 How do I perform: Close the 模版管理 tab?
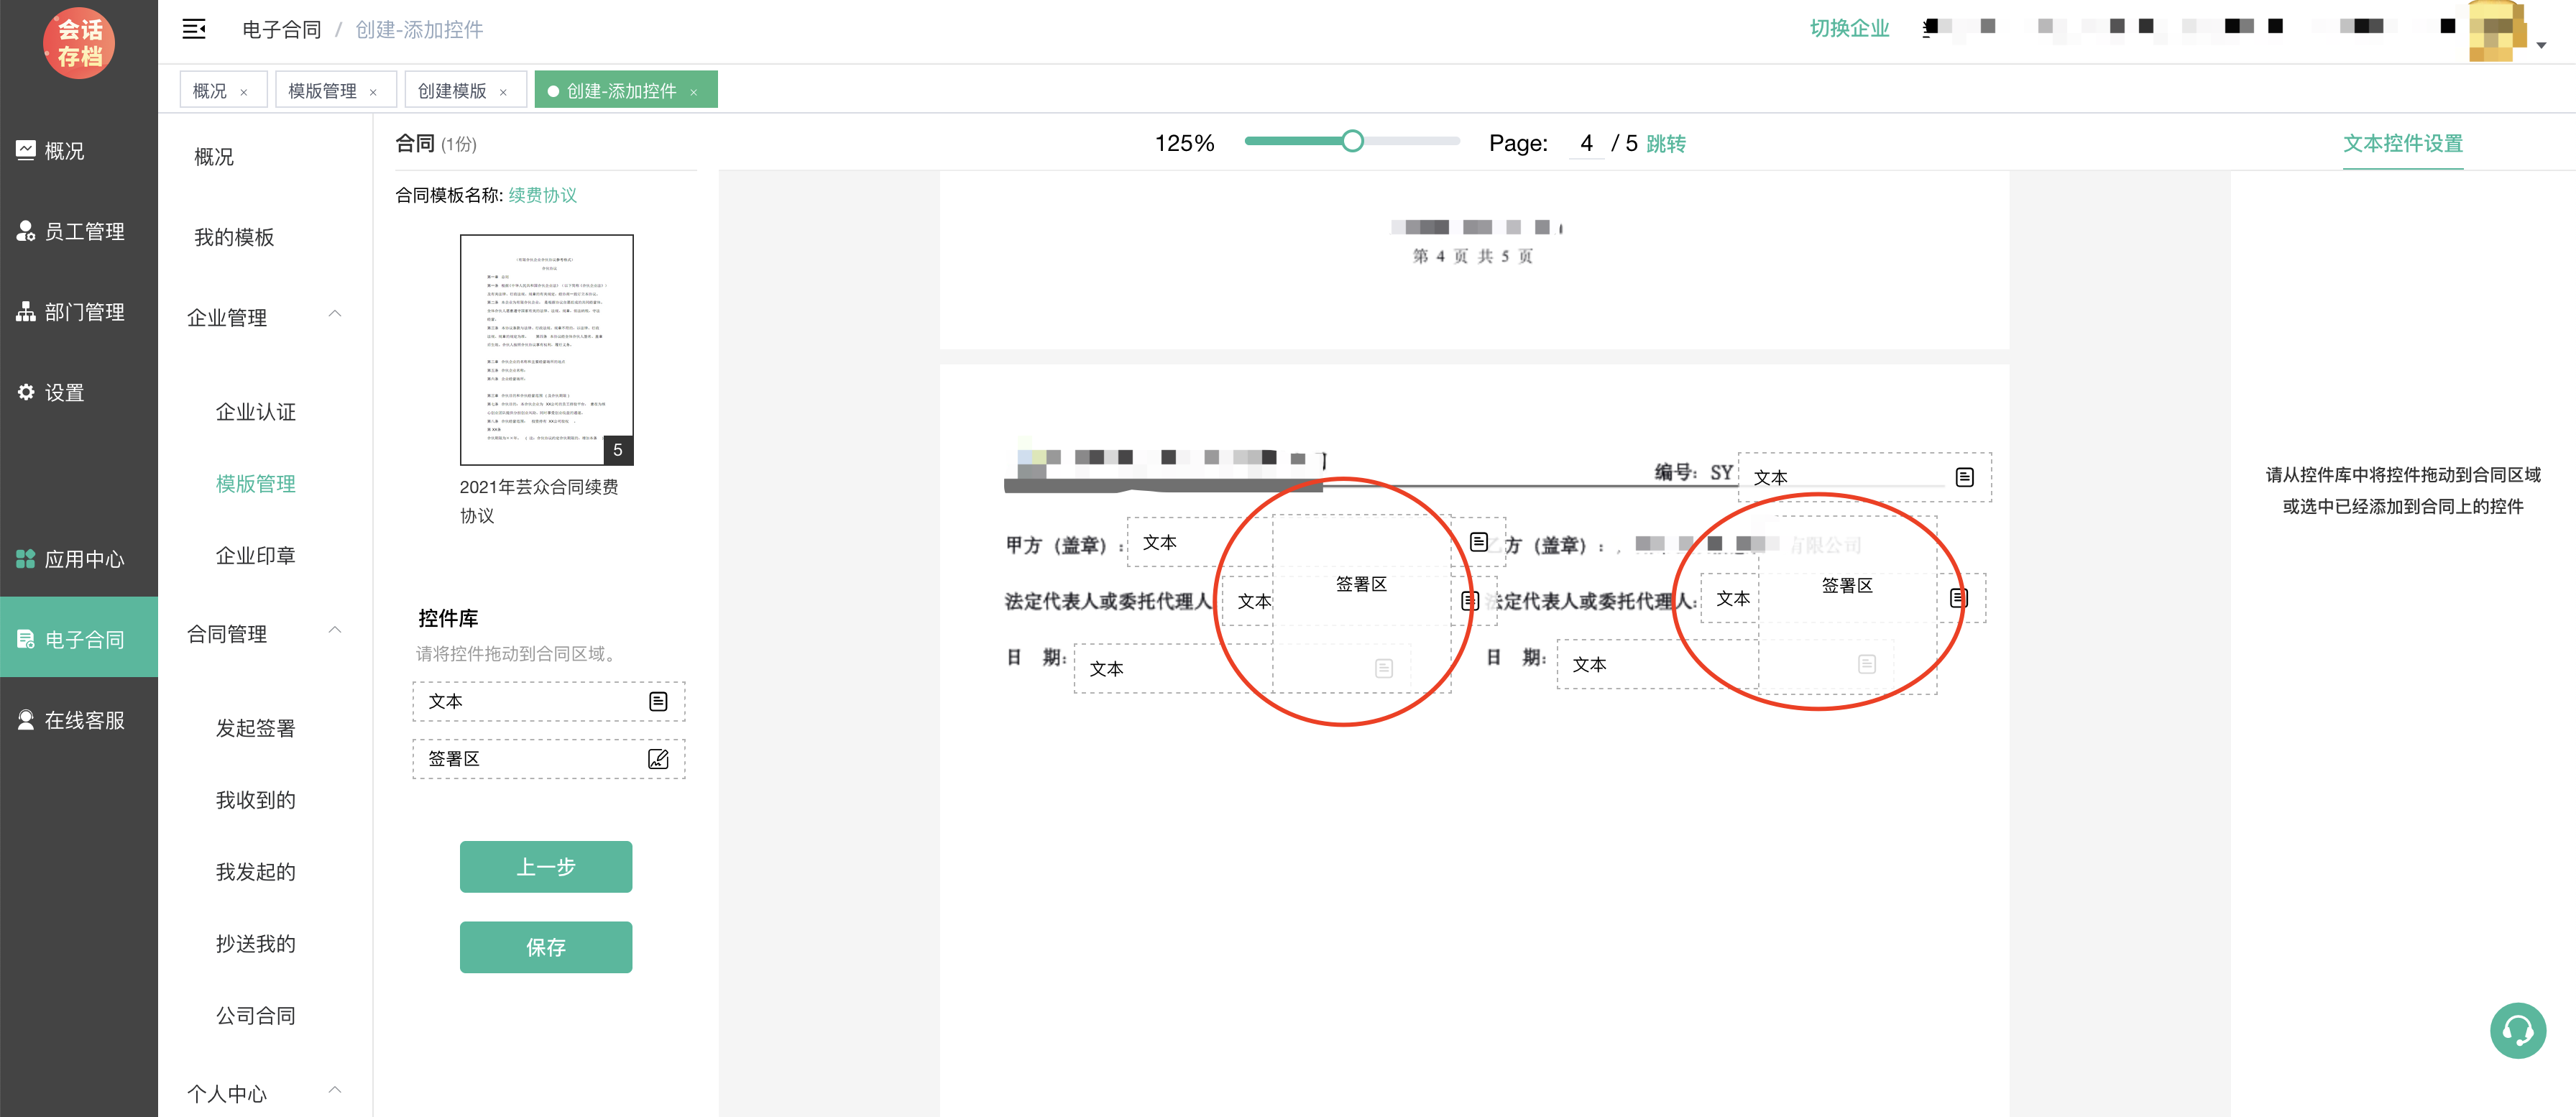(373, 92)
